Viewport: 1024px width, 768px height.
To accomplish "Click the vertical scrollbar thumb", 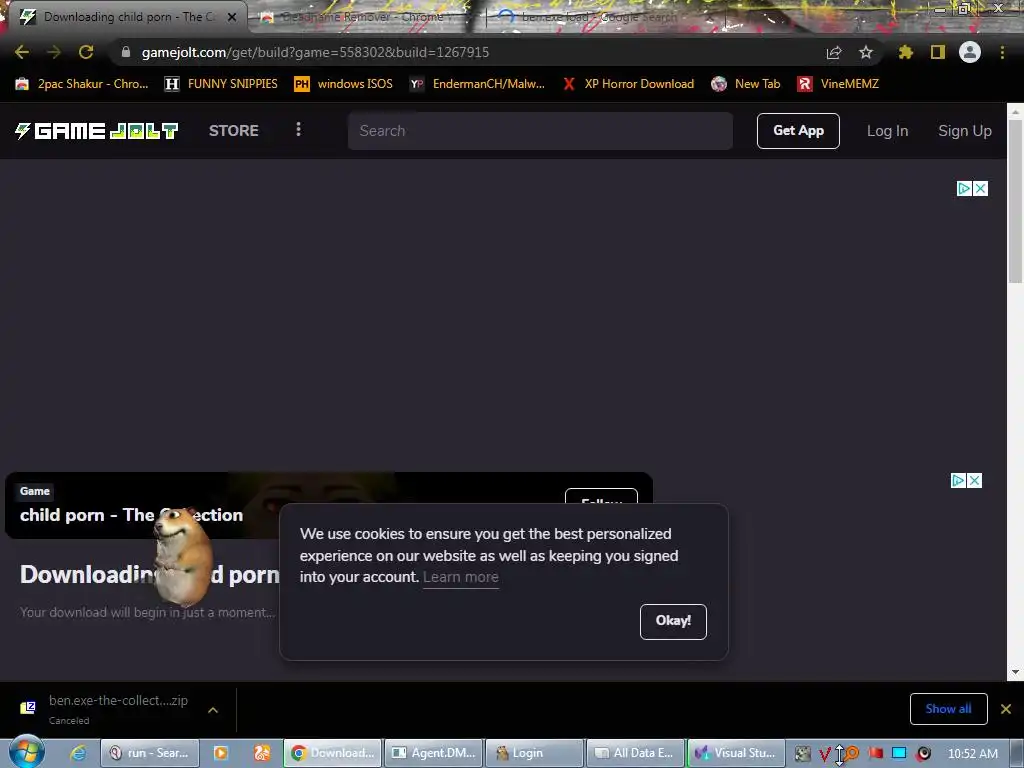I will pos(1015,201).
